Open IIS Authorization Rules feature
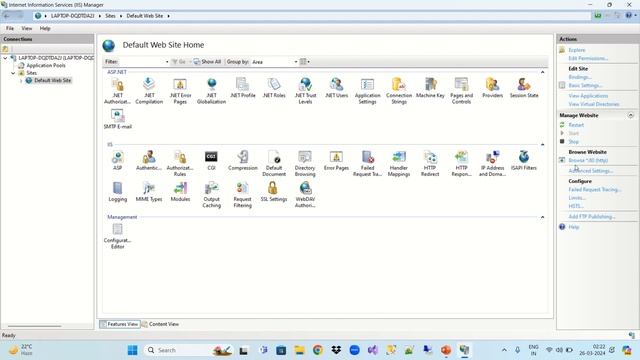This screenshot has height=360, width=640. (x=180, y=163)
